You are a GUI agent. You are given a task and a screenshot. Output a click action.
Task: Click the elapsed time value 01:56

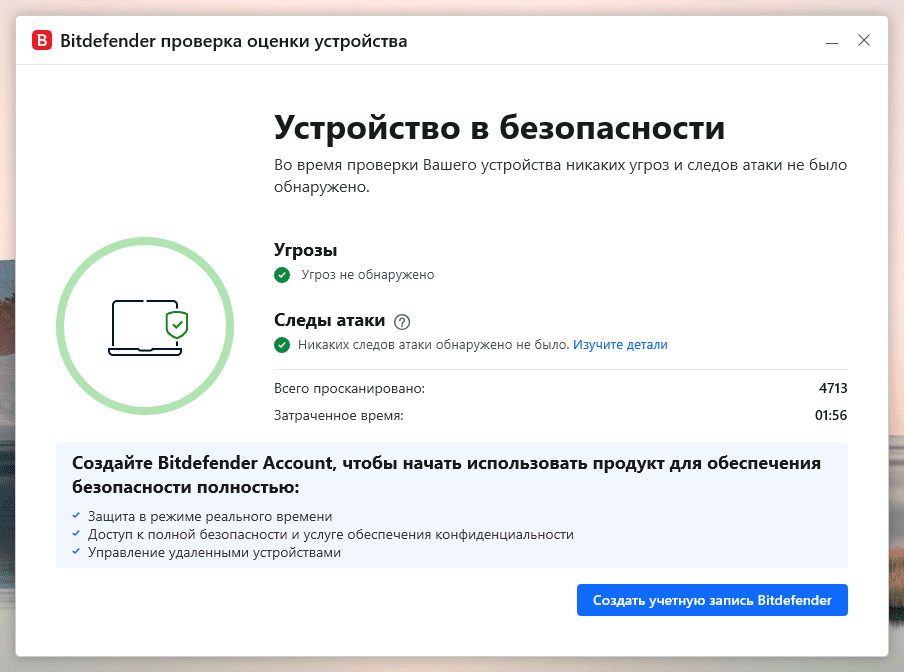[x=832, y=415]
